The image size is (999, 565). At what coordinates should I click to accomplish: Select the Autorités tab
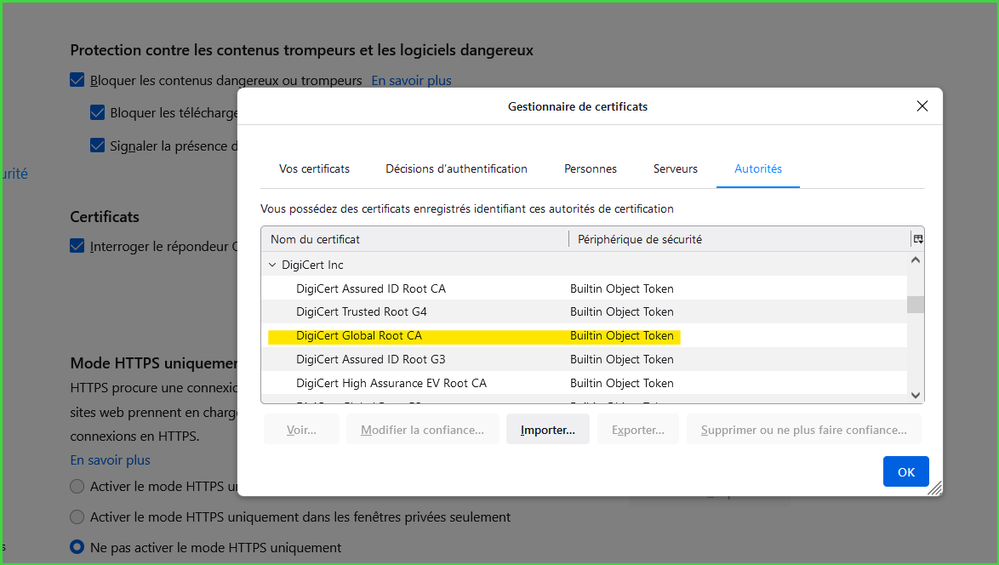(x=758, y=169)
